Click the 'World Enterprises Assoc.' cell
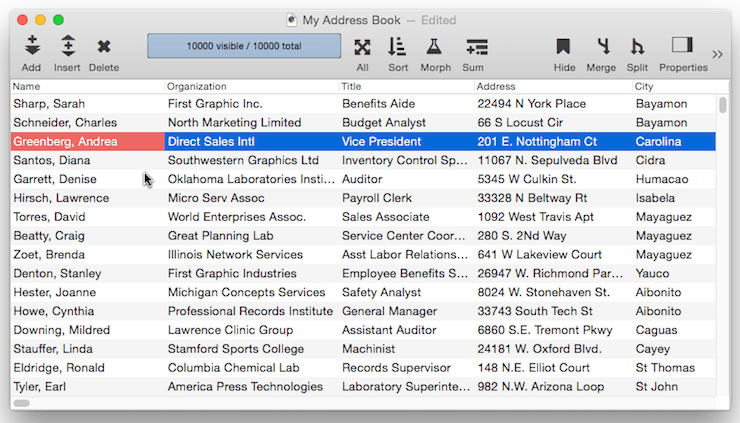This screenshot has height=423, width=740. pos(252,217)
